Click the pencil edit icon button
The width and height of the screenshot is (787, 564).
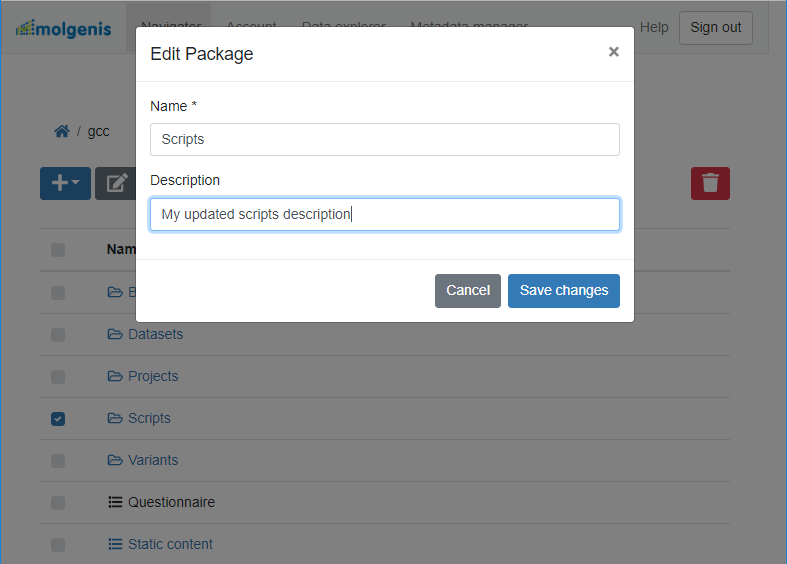[x=116, y=183]
